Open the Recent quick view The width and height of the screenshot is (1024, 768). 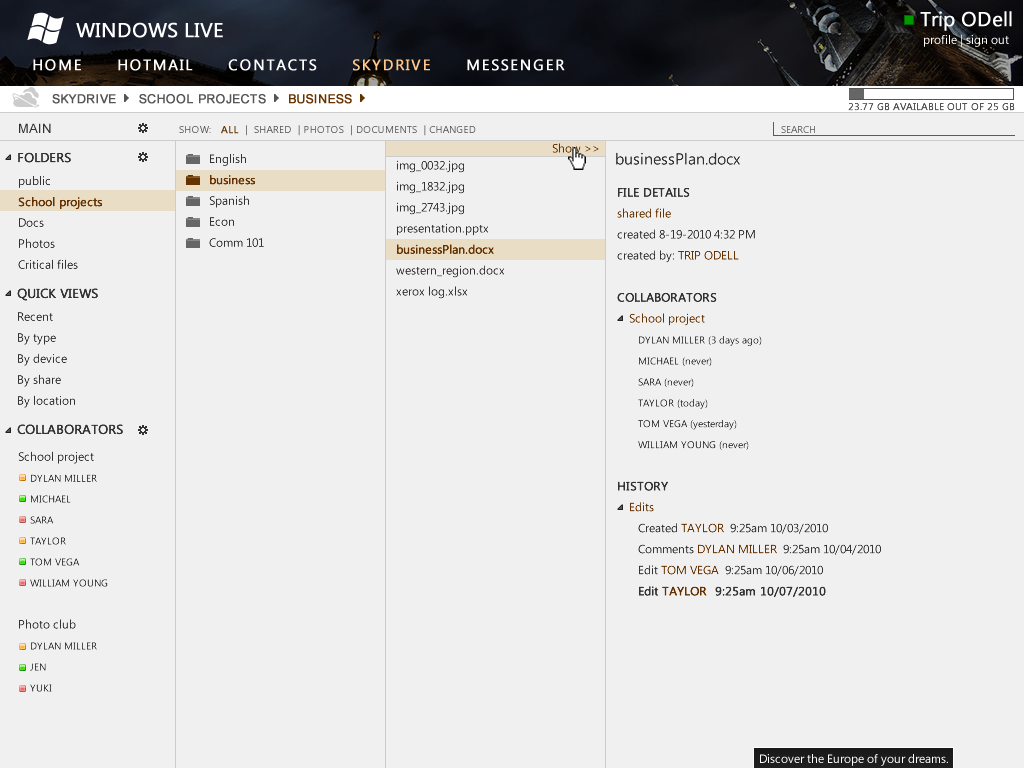35,317
